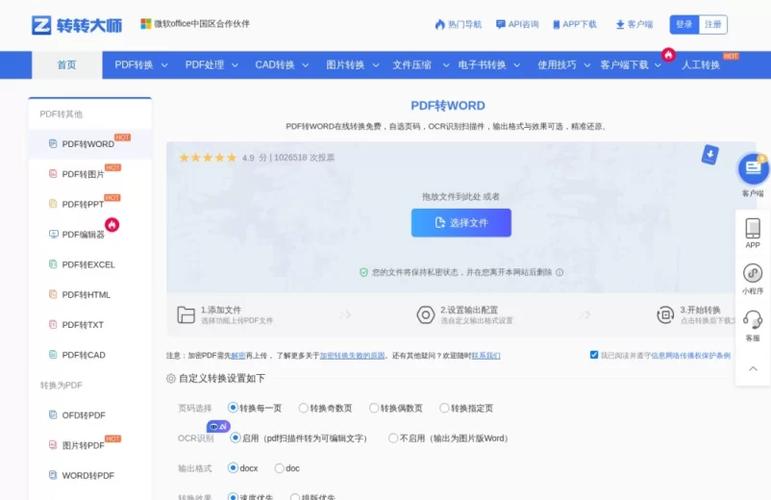This screenshot has height=500, width=771.
Task: Click the info icon after privacy notice
Action: pos(560,272)
